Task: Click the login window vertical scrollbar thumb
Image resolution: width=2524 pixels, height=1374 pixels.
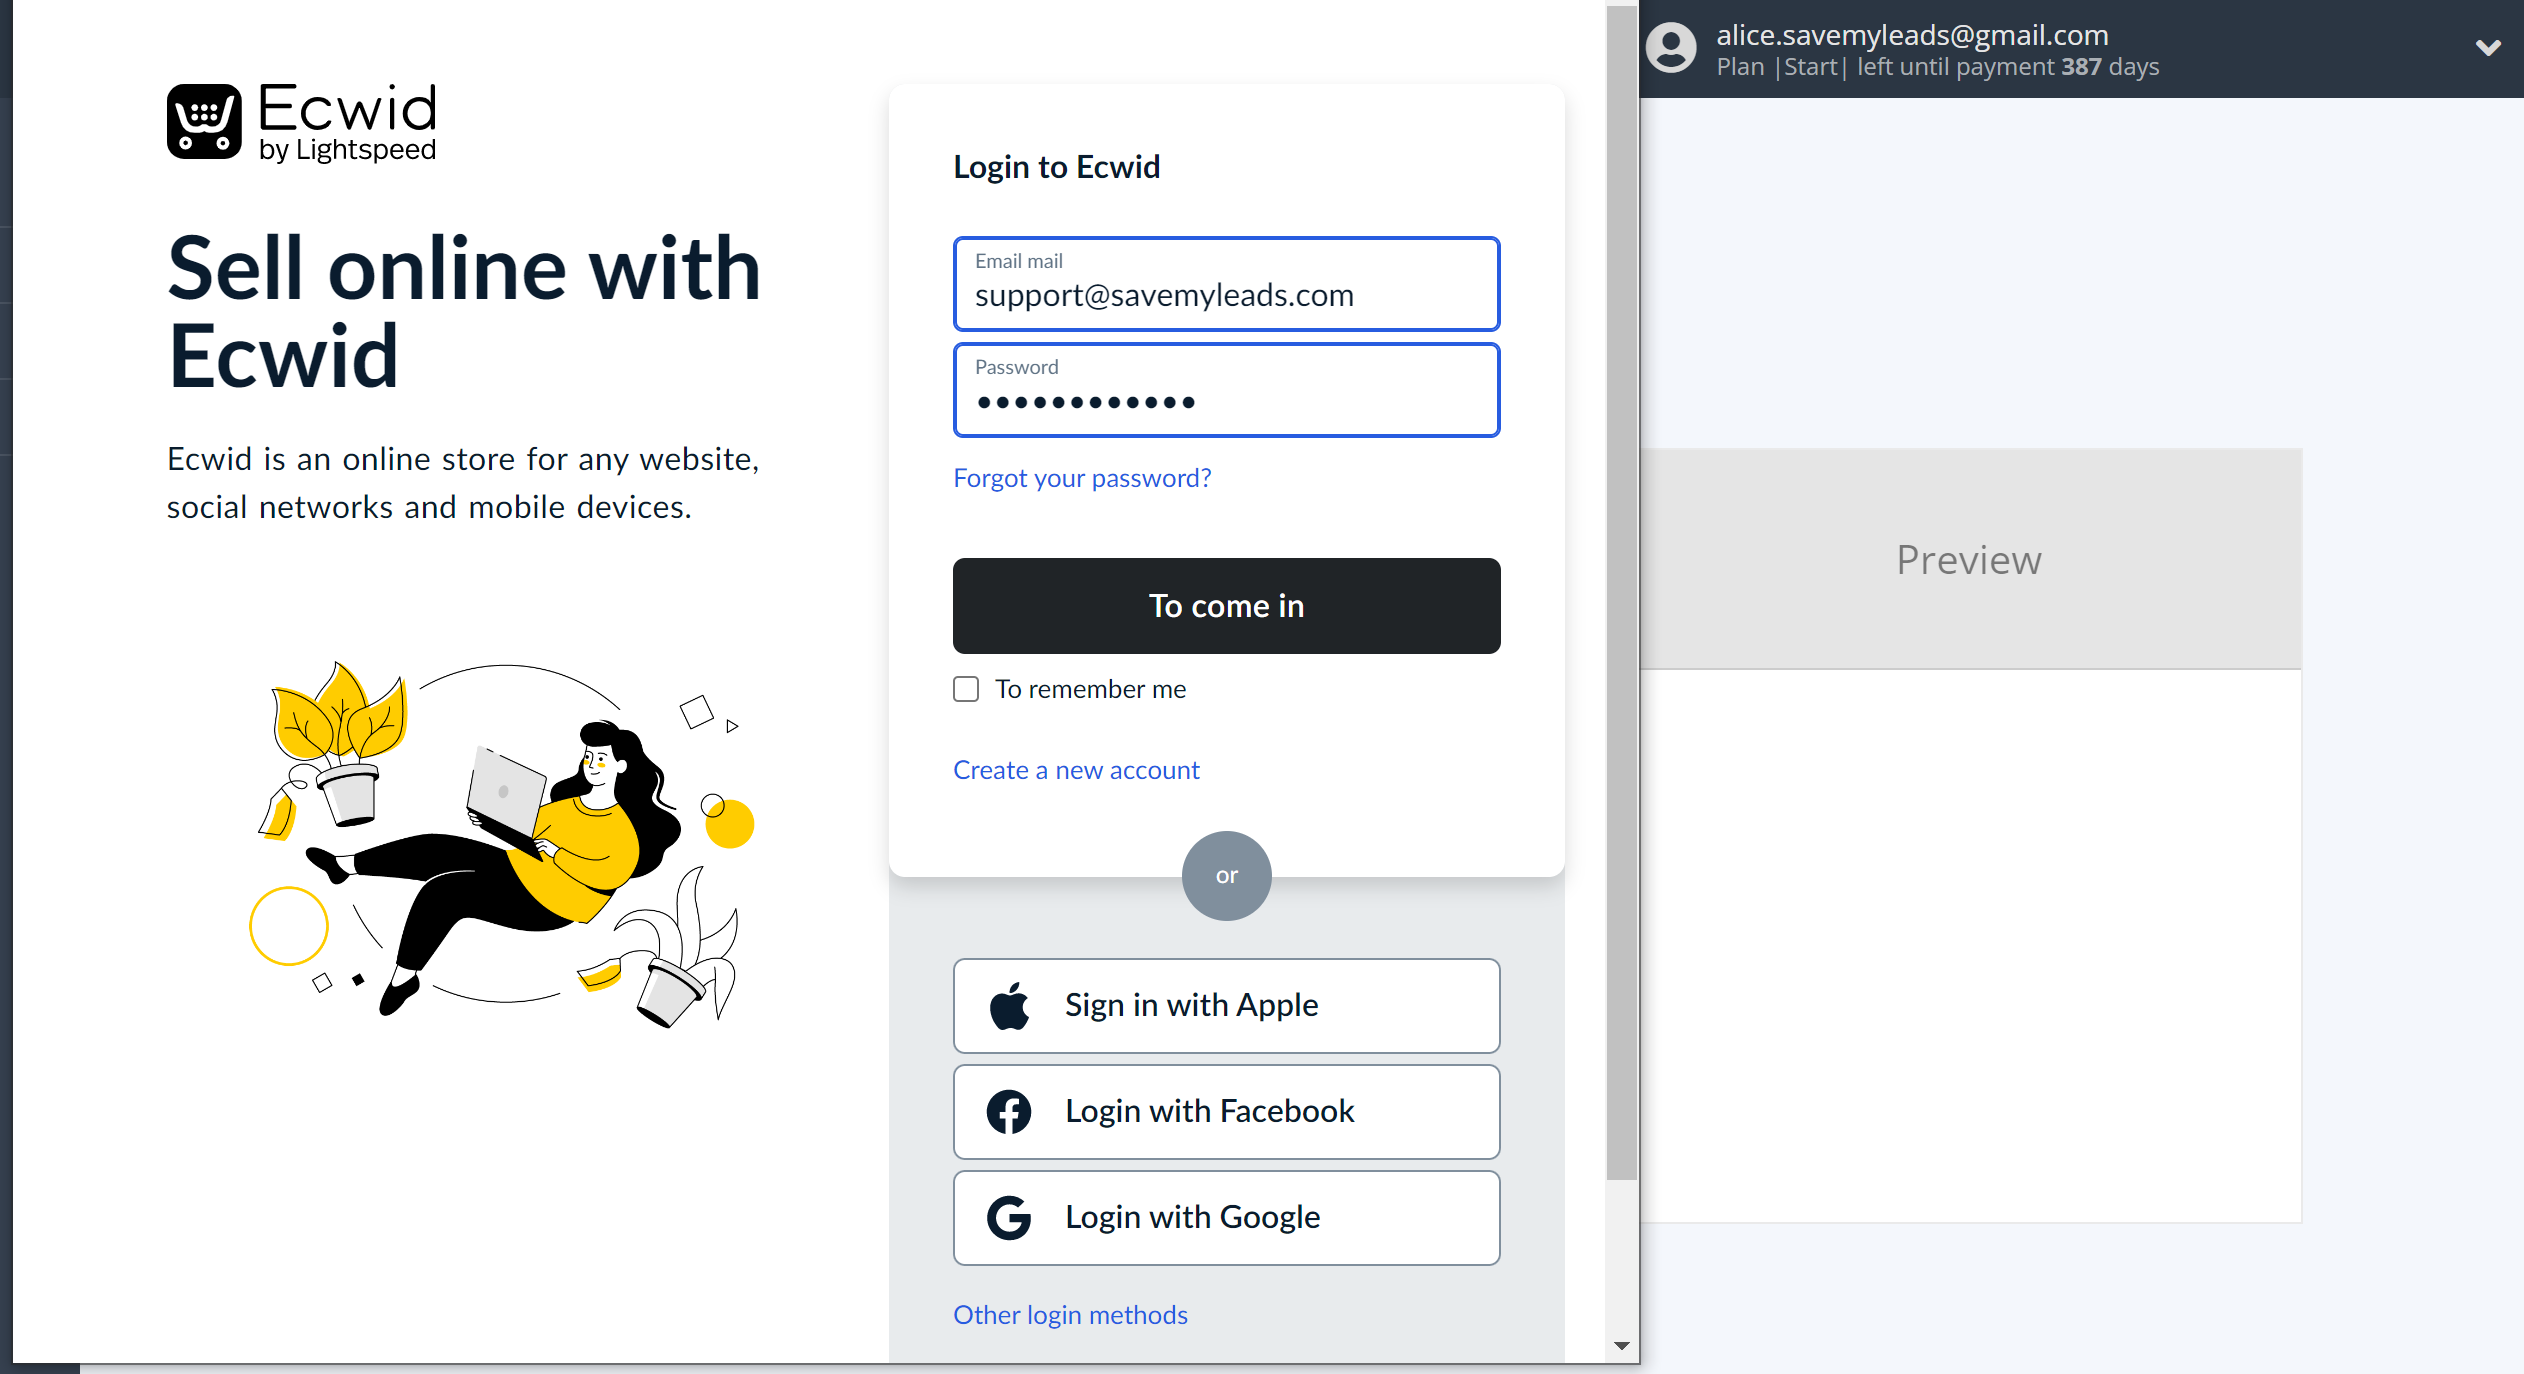Action: click(x=1622, y=592)
